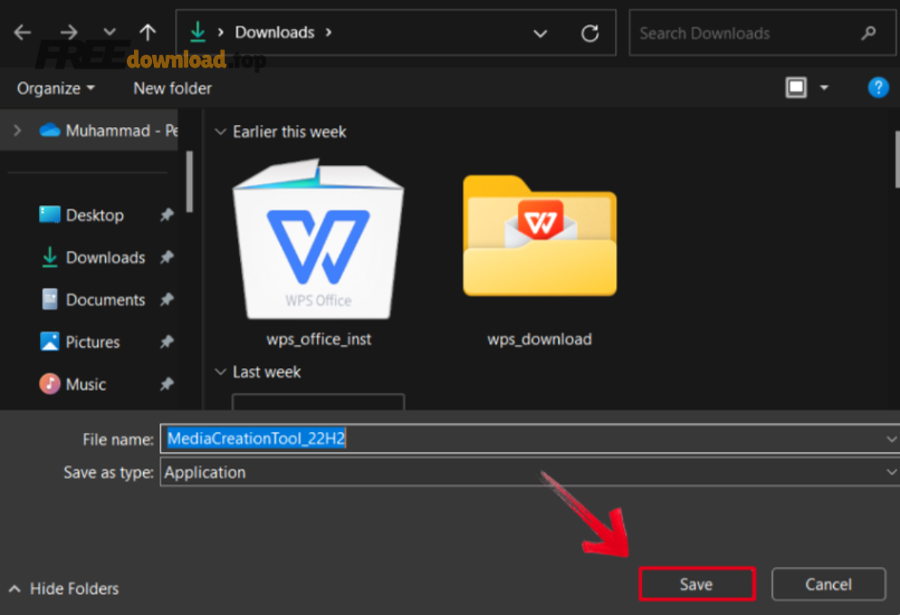Open Music in the navigation pane

pyautogui.click(x=72, y=384)
